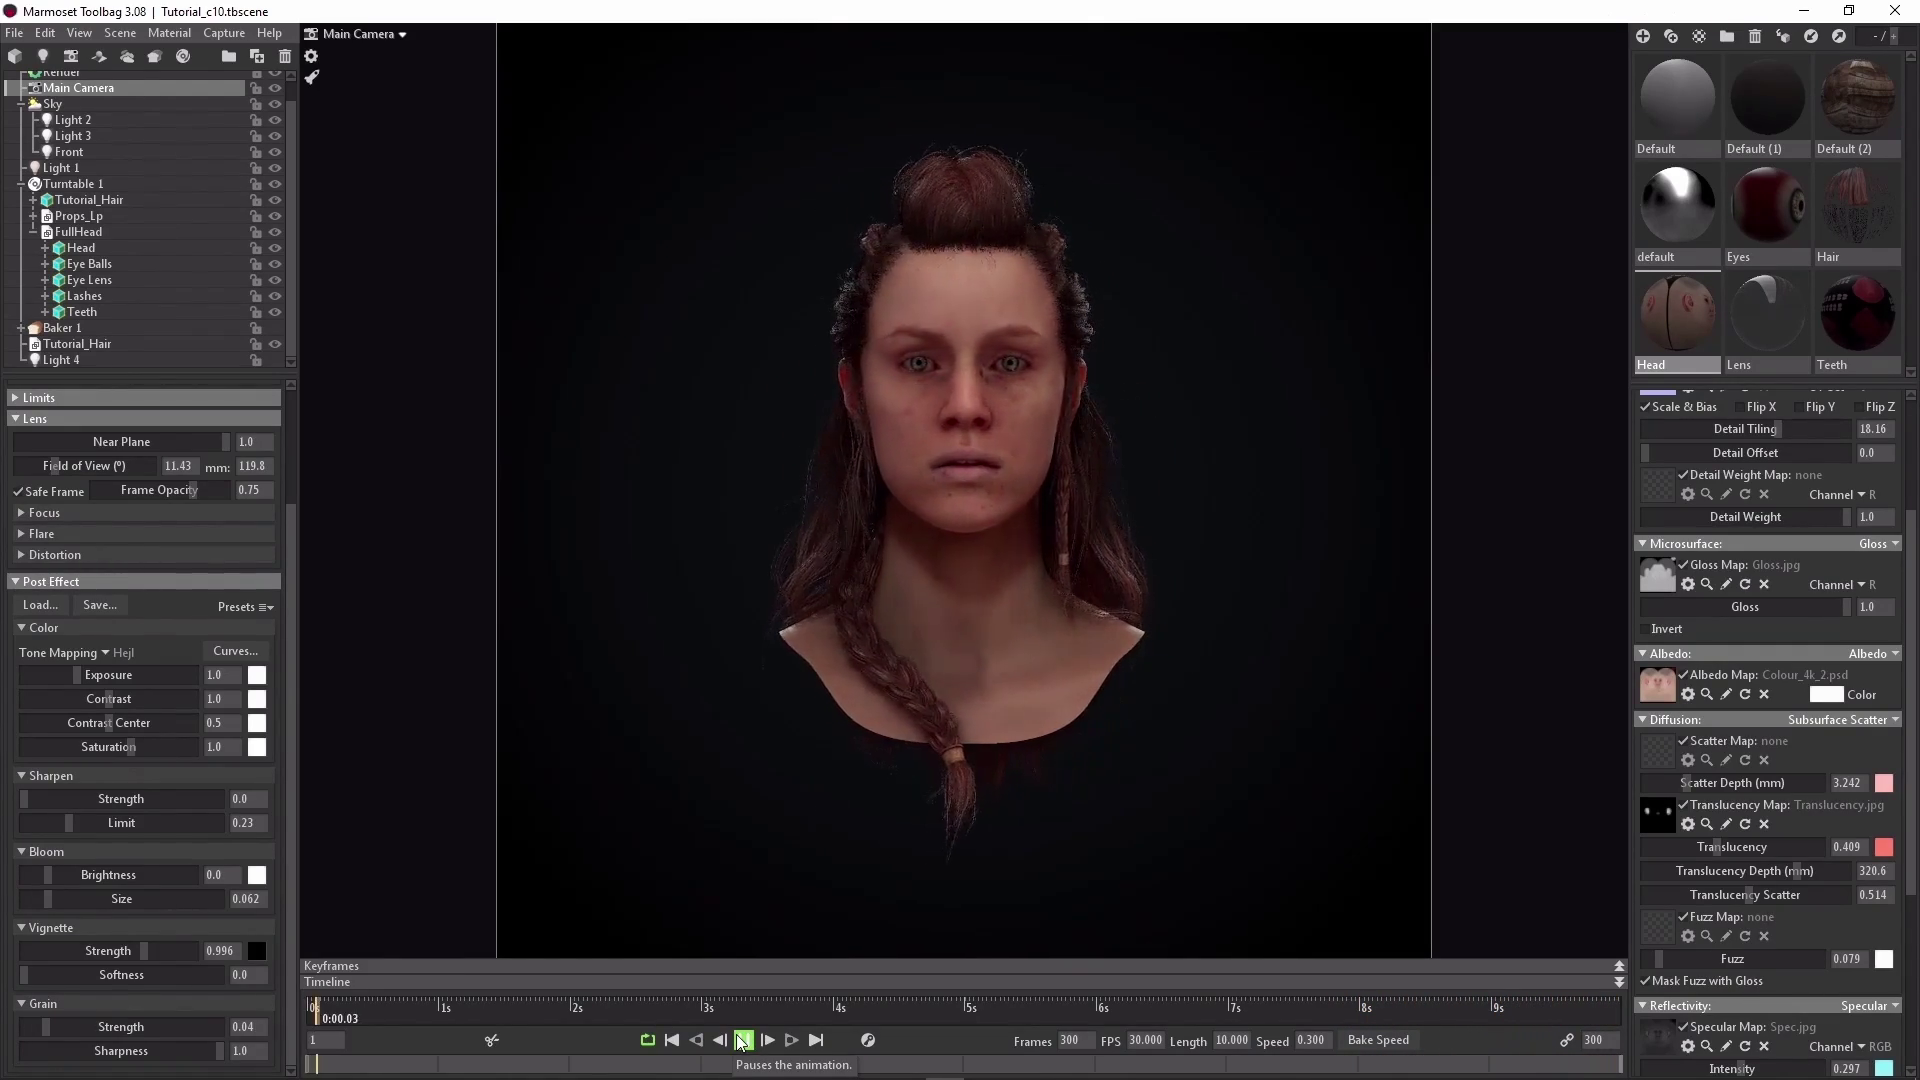Click the rocket icon below viewport gear

pyautogui.click(x=311, y=77)
